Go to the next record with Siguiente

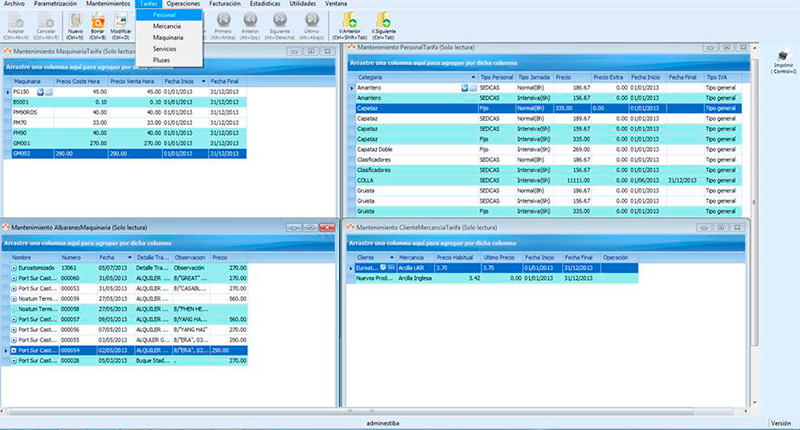(280, 26)
